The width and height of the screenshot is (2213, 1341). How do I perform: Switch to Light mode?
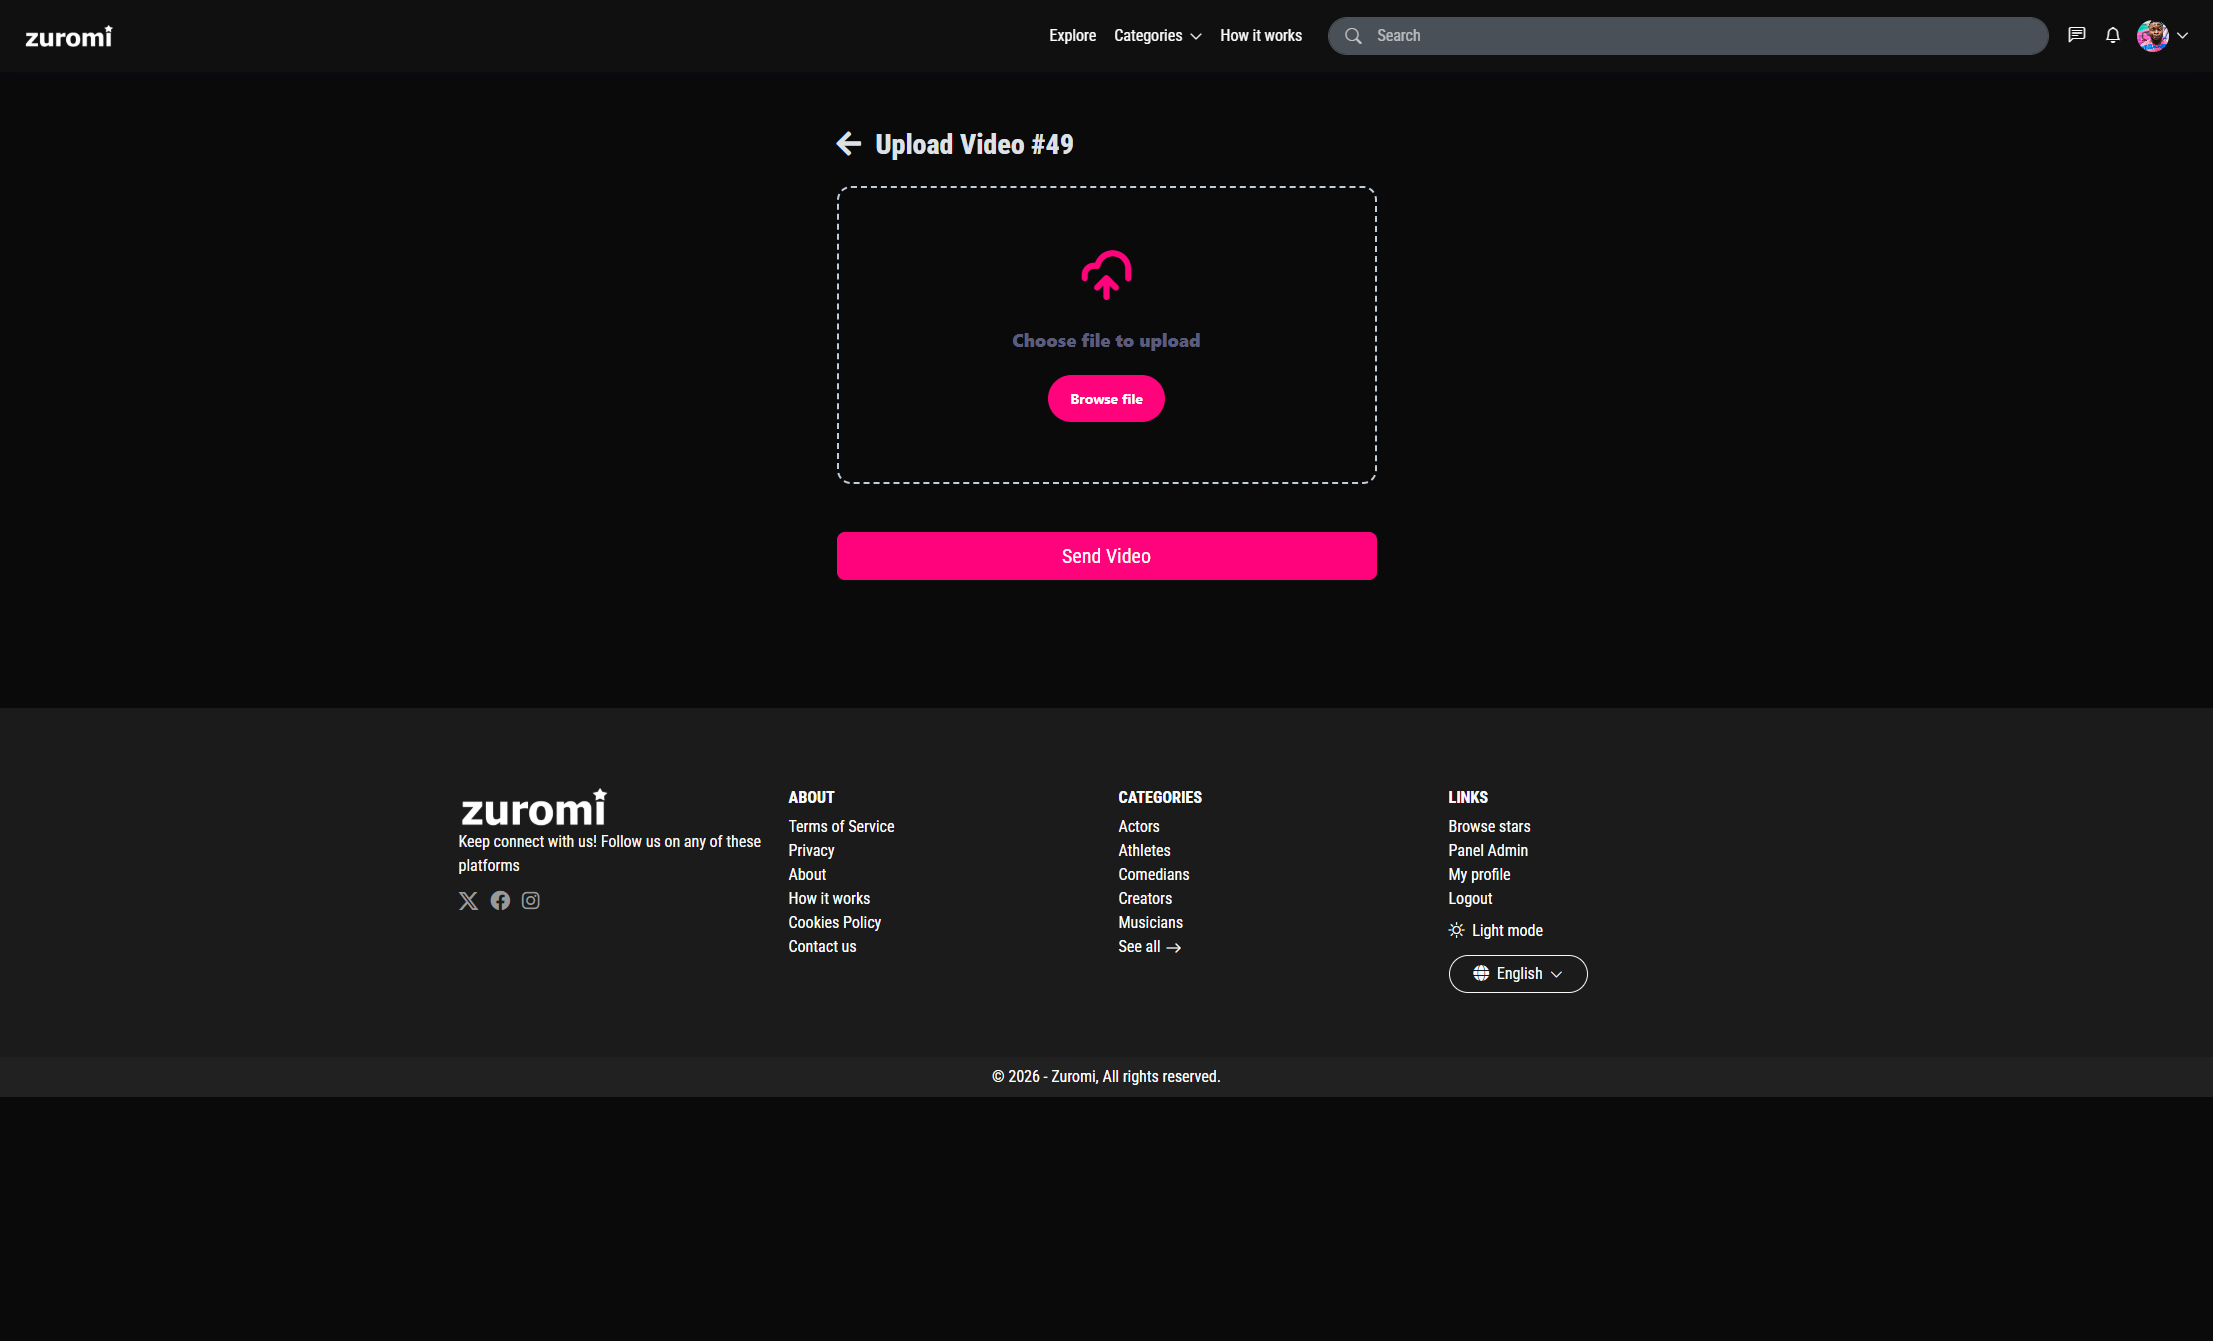pos(1496,931)
